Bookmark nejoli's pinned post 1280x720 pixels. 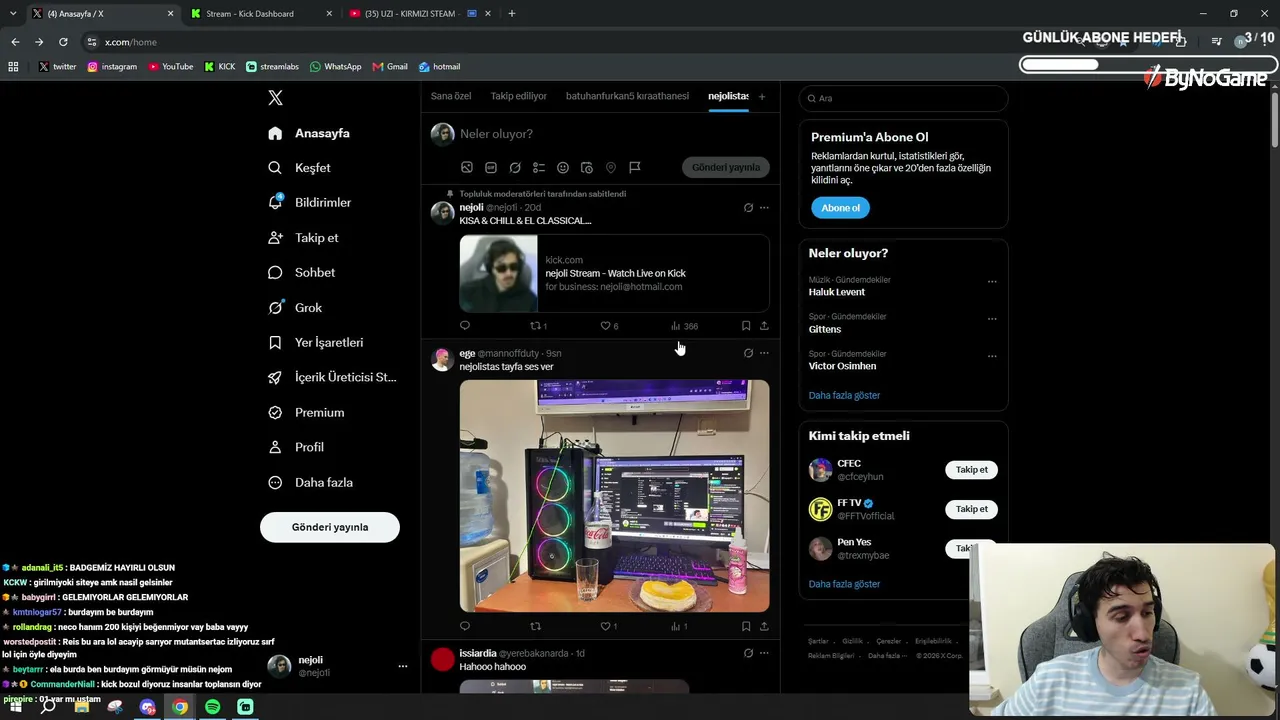[x=746, y=326]
